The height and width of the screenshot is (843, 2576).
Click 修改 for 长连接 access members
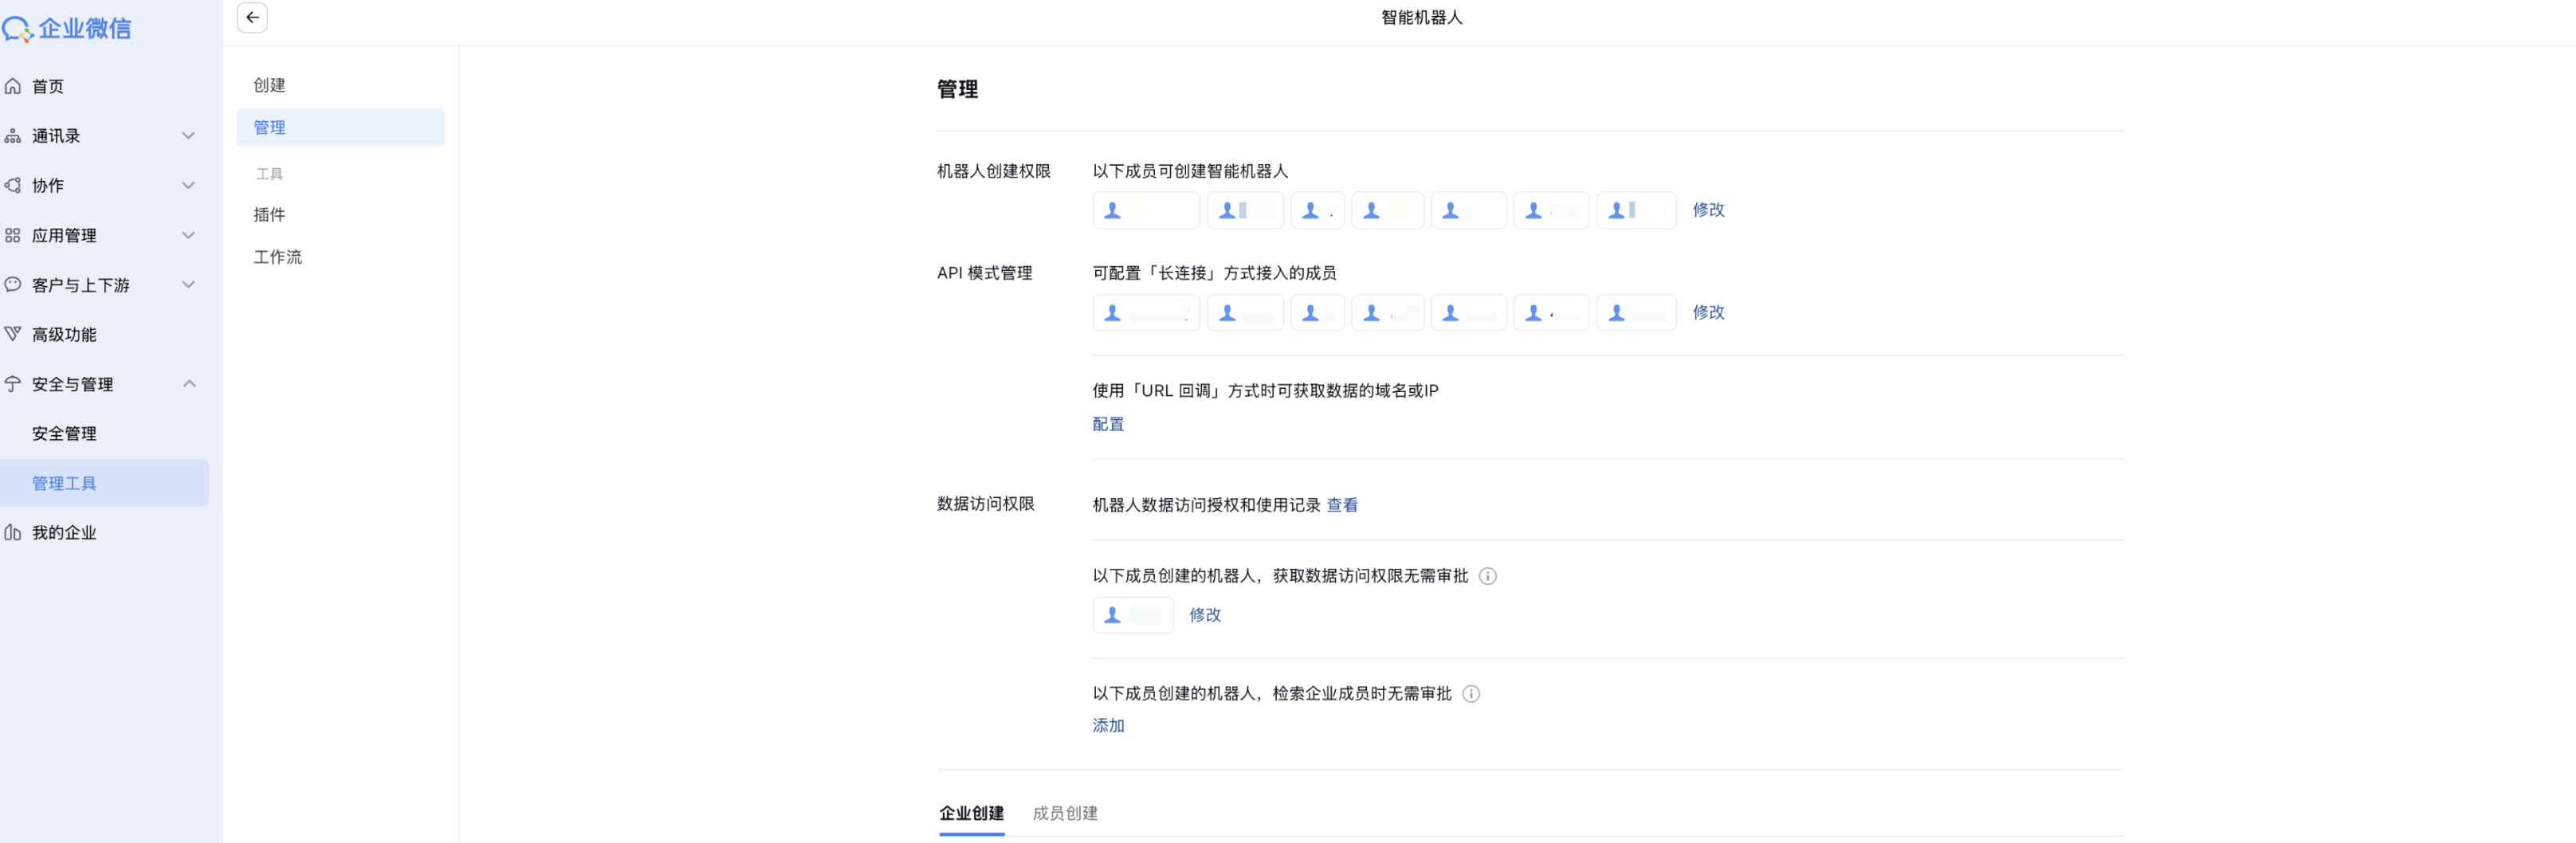pyautogui.click(x=1708, y=313)
